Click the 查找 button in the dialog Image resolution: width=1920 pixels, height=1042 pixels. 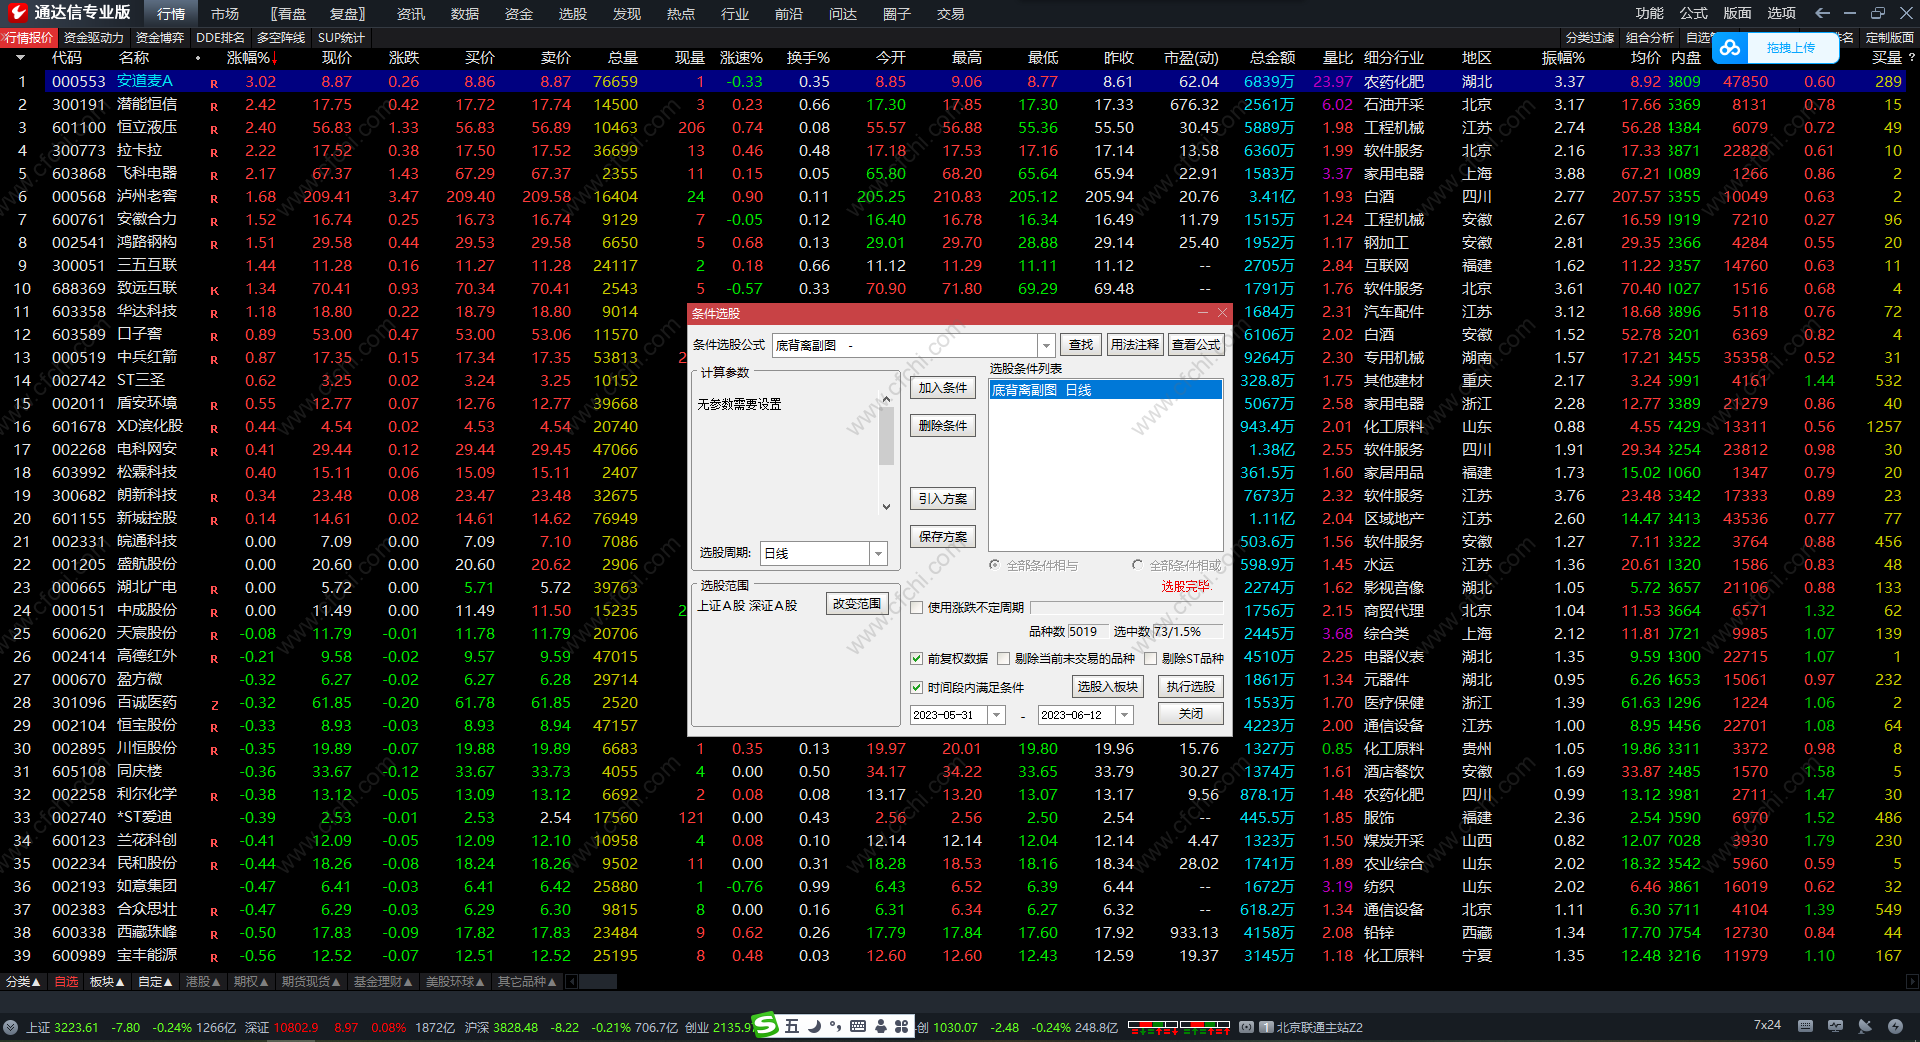pos(1081,345)
